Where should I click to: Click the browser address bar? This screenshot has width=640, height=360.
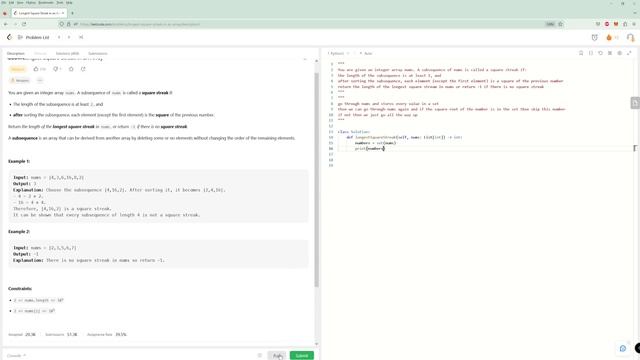[x=310, y=24]
